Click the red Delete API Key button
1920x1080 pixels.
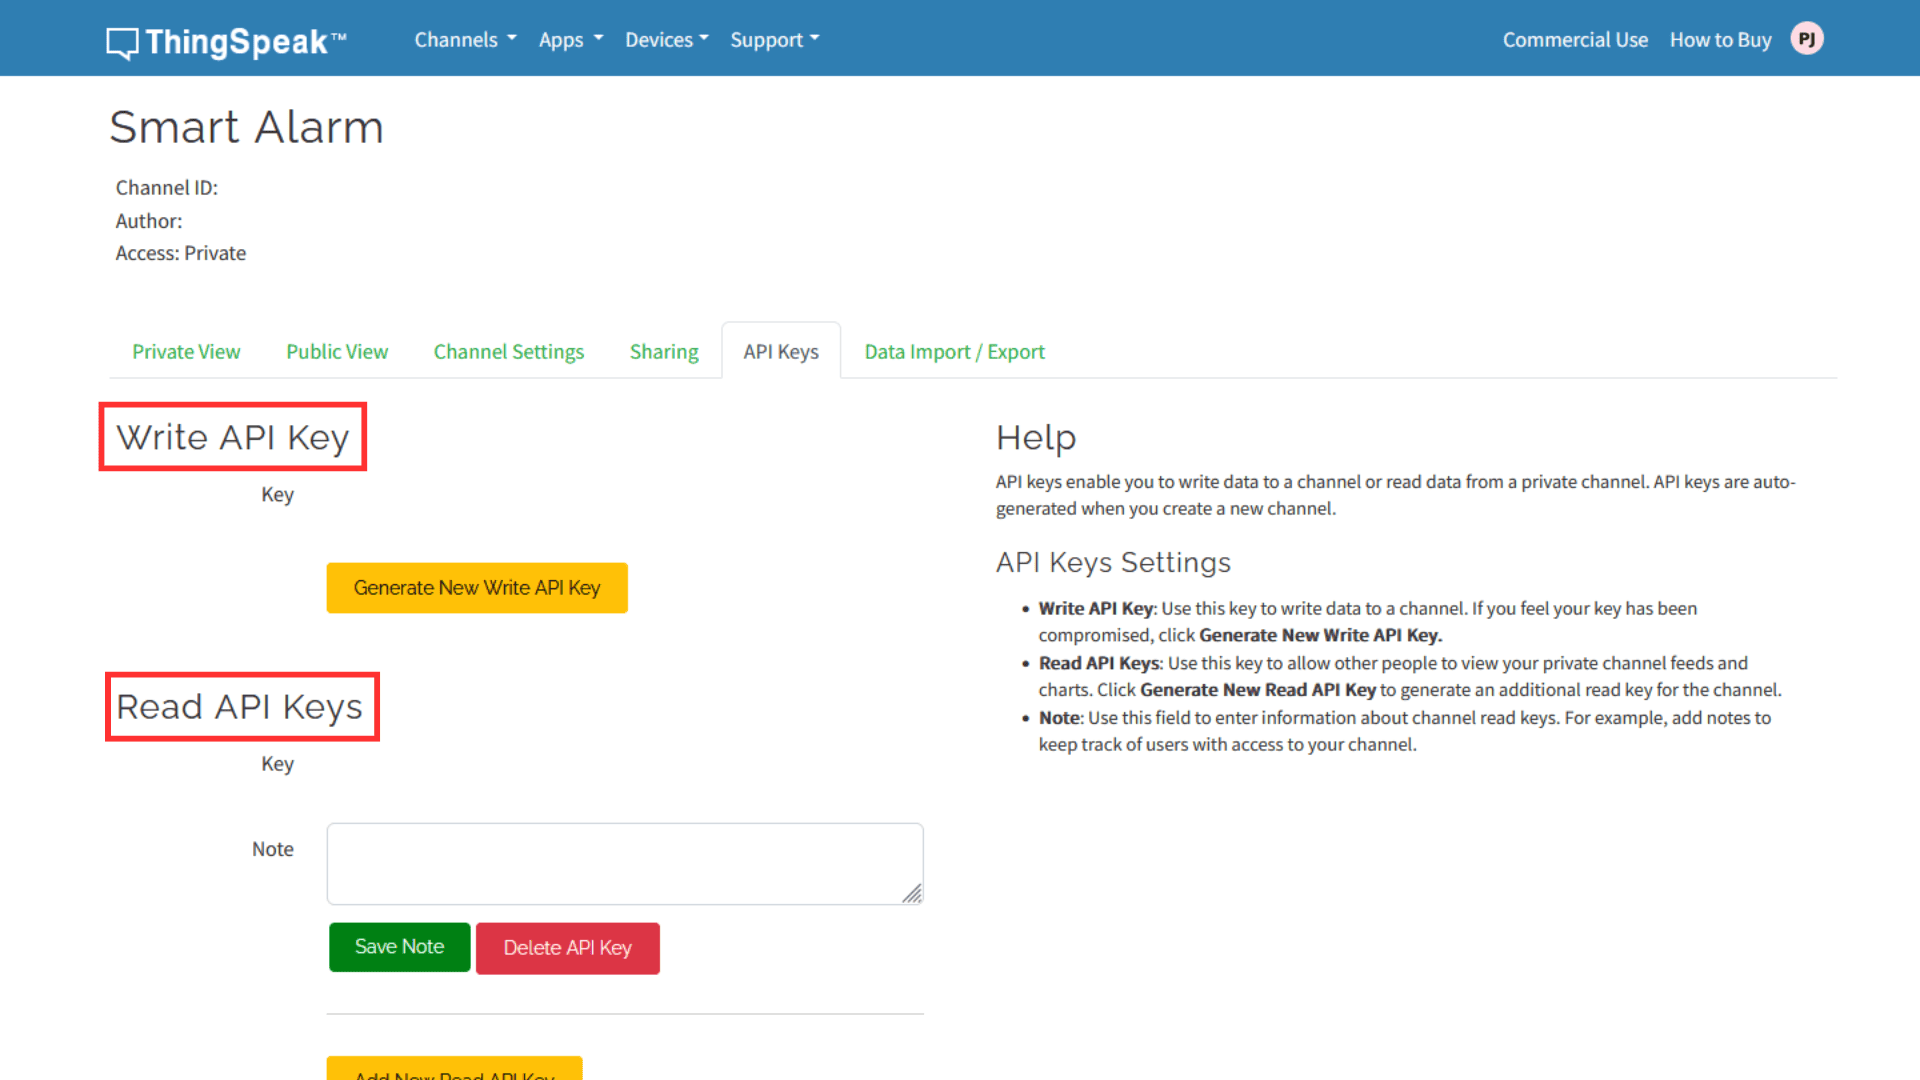(x=568, y=948)
